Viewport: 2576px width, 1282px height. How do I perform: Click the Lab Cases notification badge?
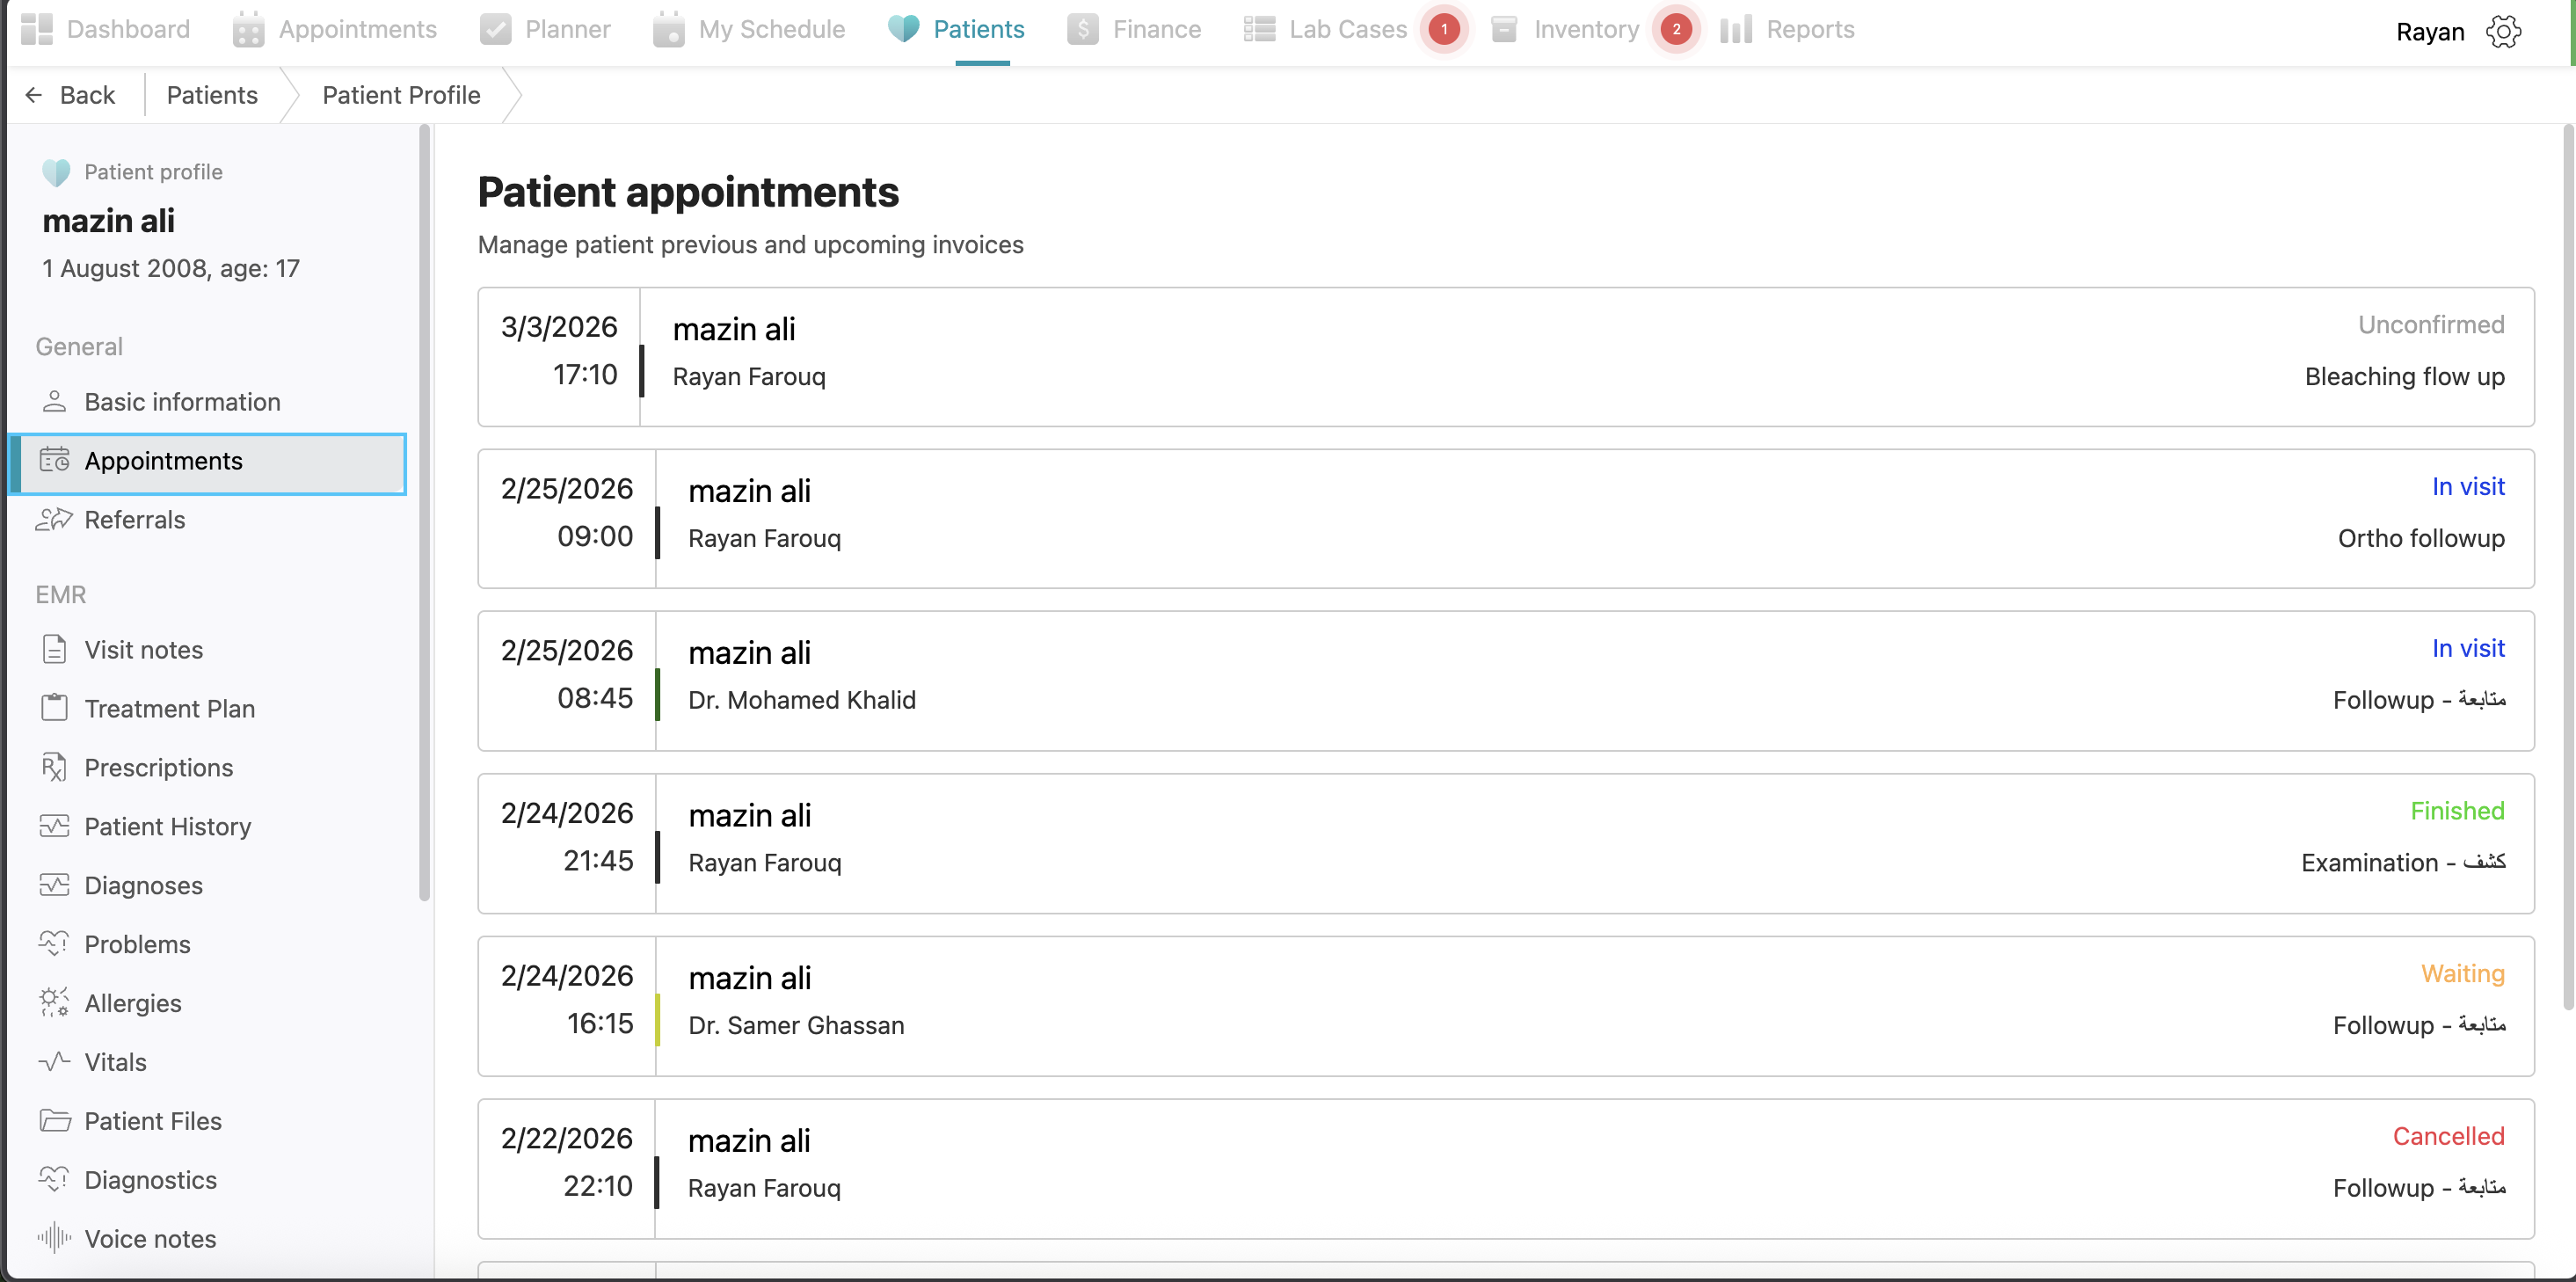(1443, 29)
